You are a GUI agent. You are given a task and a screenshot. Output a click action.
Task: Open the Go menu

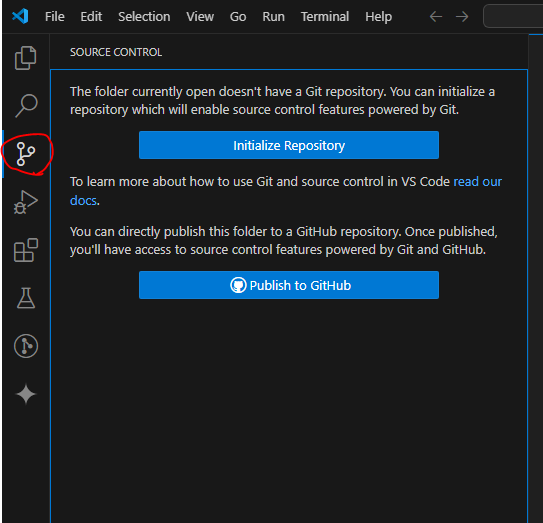pyautogui.click(x=238, y=17)
